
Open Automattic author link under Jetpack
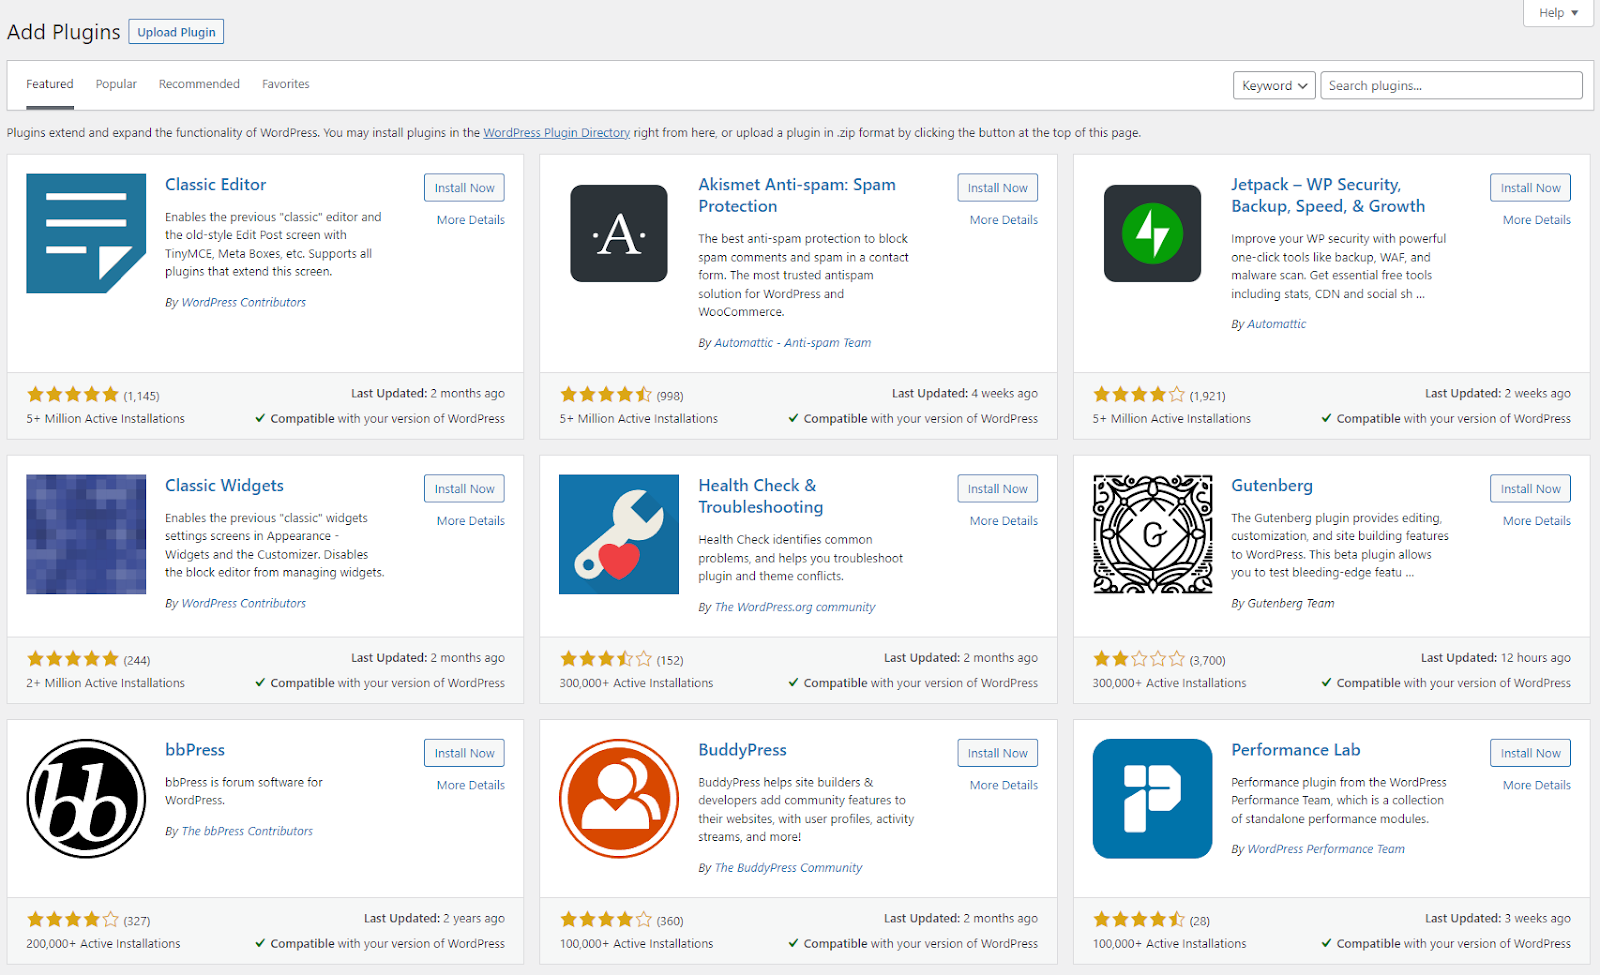[1276, 324]
